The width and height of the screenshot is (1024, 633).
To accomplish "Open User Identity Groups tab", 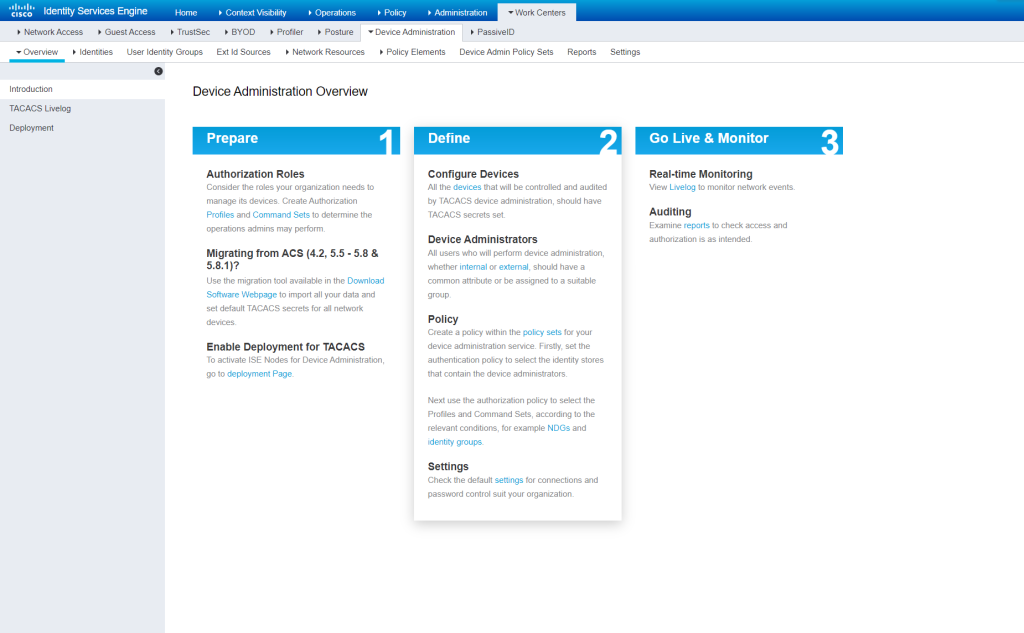I will [165, 52].
